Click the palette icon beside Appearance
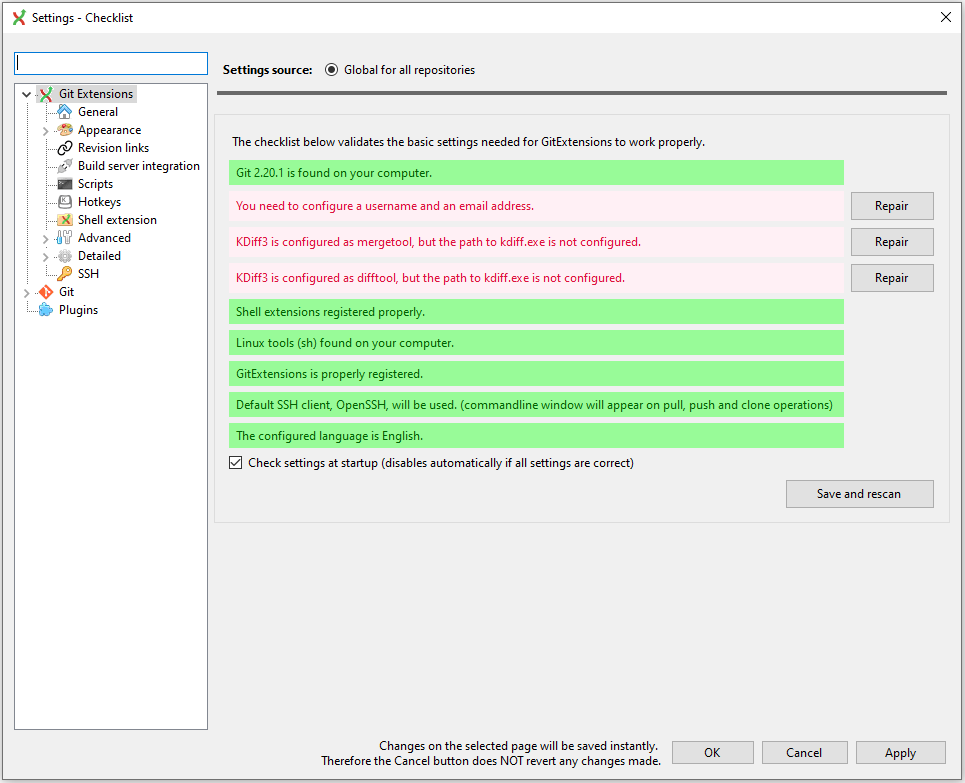Image resolution: width=965 pixels, height=783 pixels. (x=65, y=130)
